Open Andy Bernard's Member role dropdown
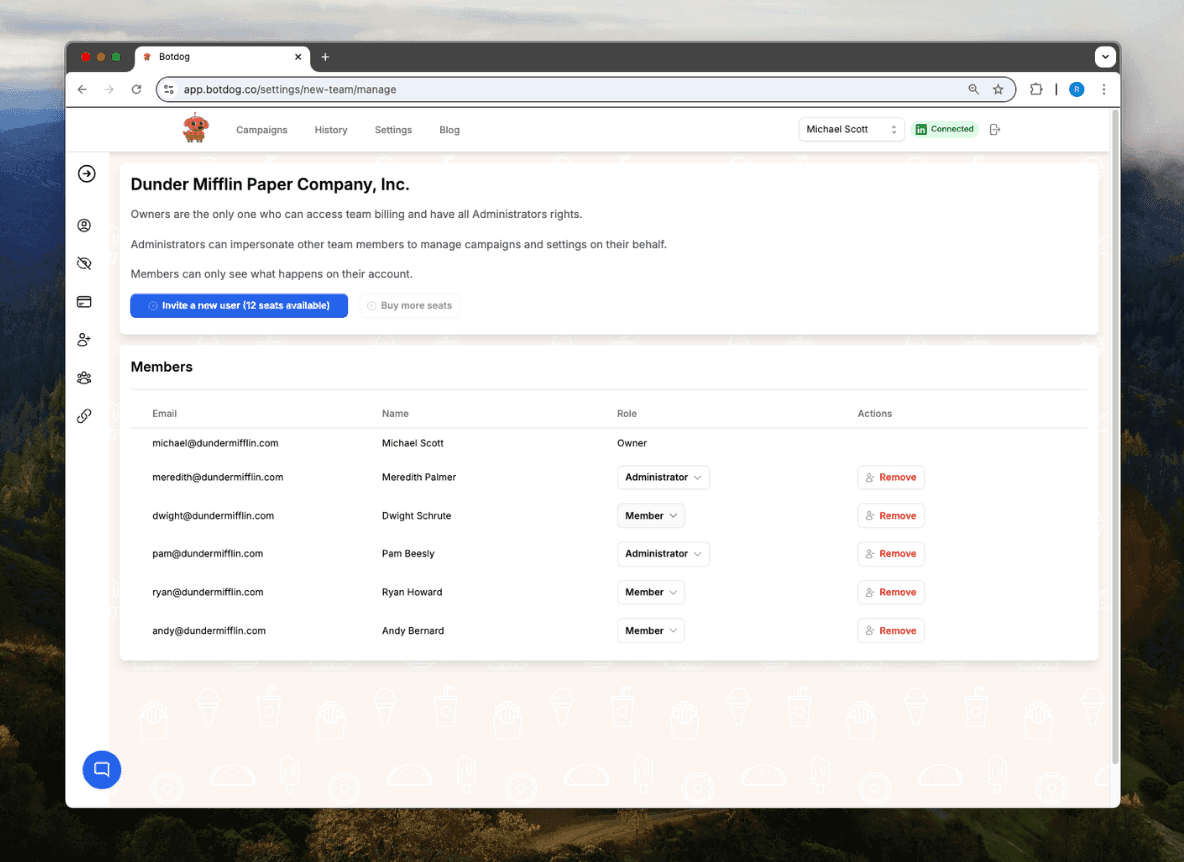The width and height of the screenshot is (1184, 862). (x=651, y=630)
